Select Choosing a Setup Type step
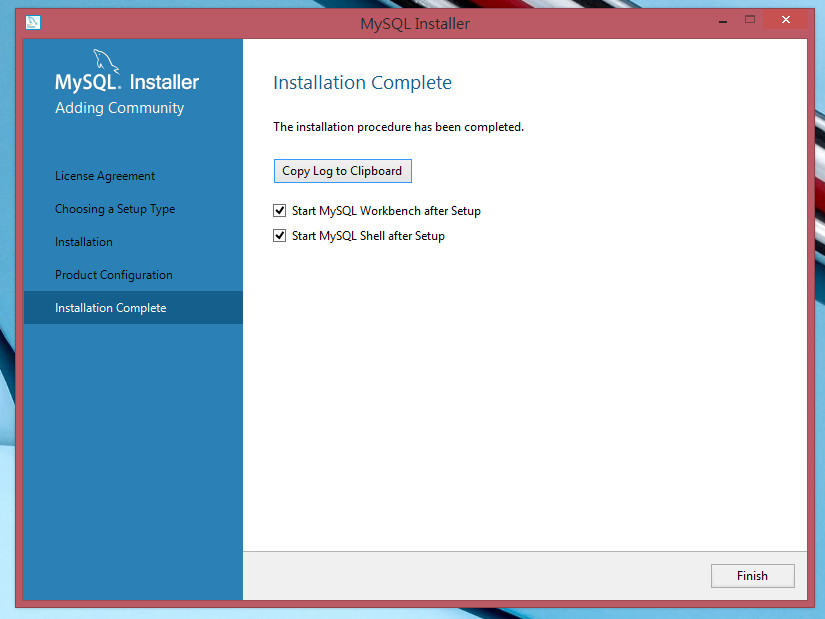The height and width of the screenshot is (619, 825). pos(115,209)
